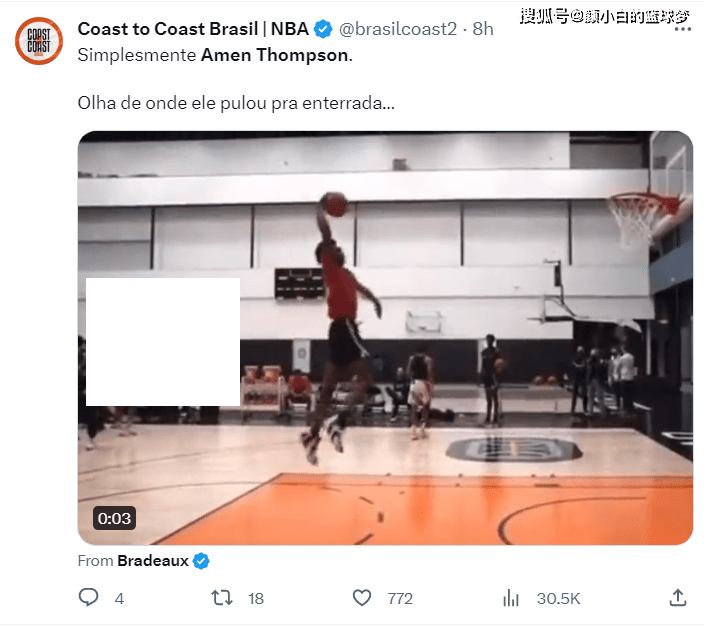This screenshot has width=704, height=627.
Task: Play the Amen Thompson dunk video
Action: tap(385, 338)
